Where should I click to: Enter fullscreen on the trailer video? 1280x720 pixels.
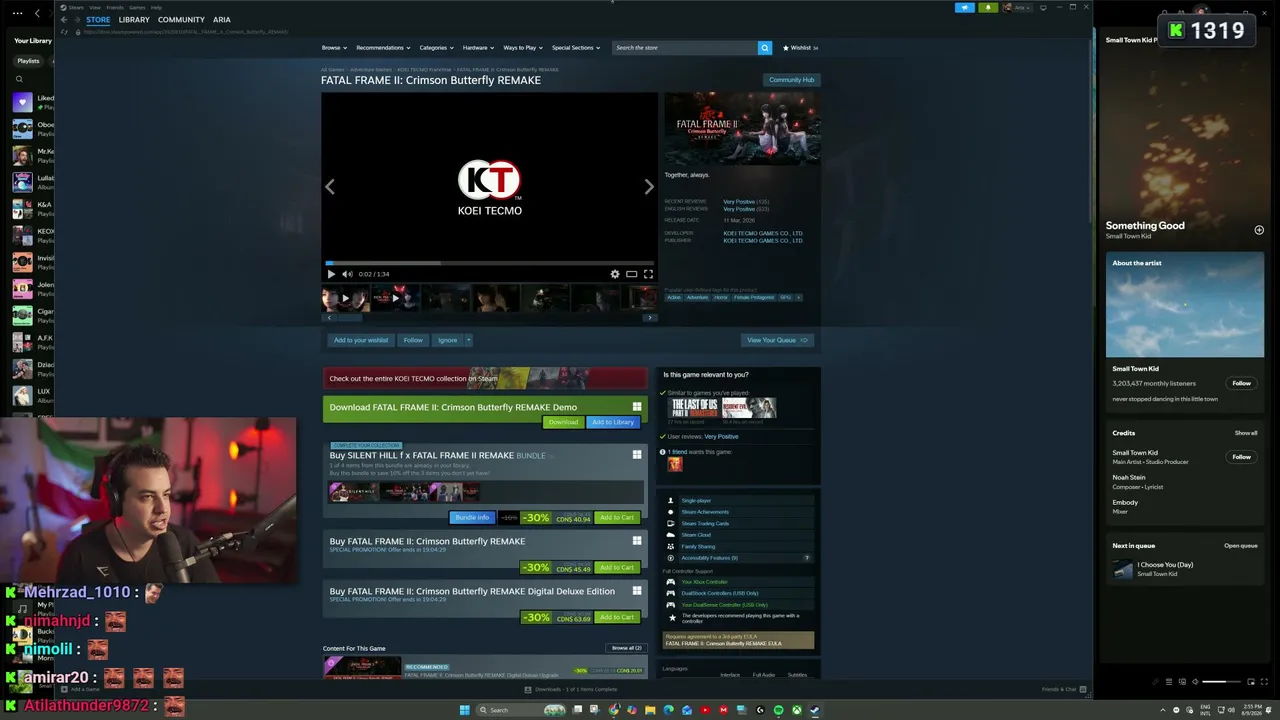click(648, 274)
